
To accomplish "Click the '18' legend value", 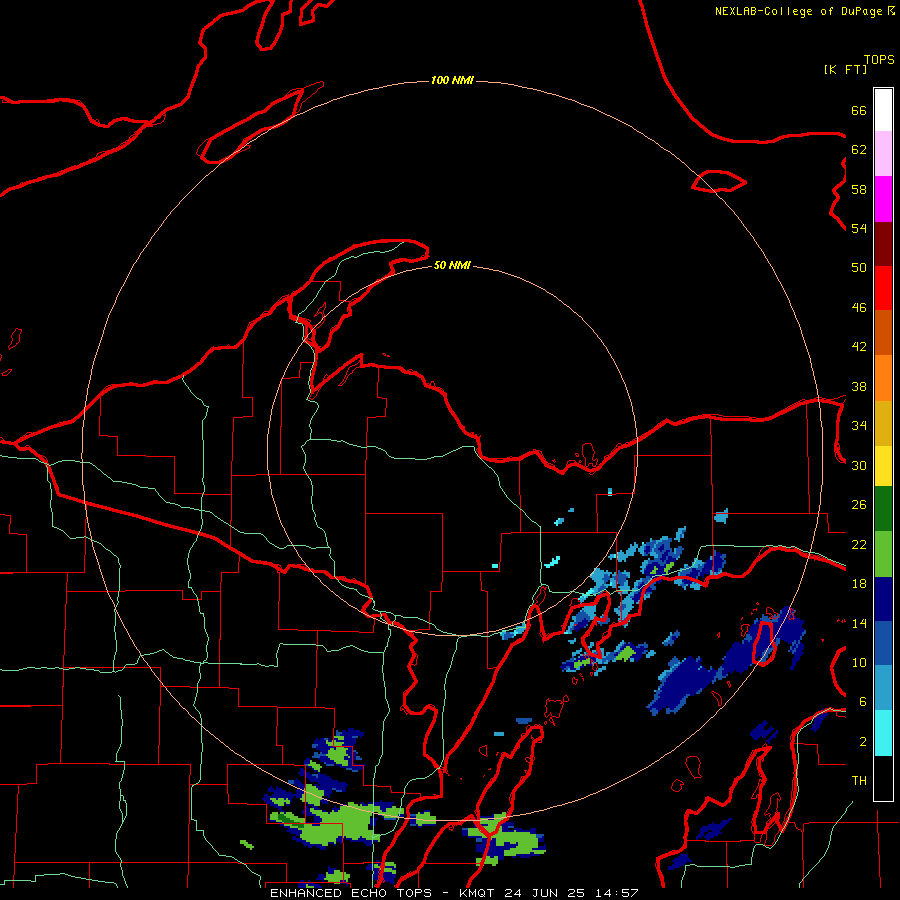I will (x=859, y=584).
